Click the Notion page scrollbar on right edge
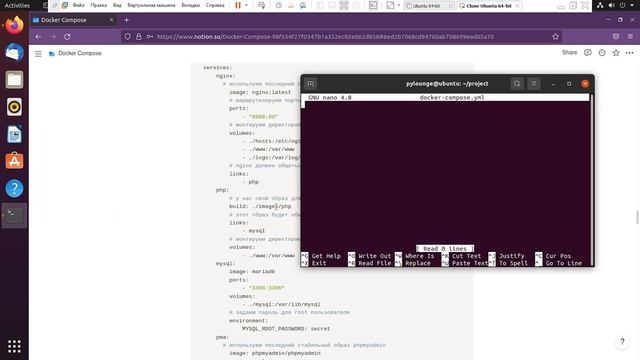640x360 pixels. 637,217
